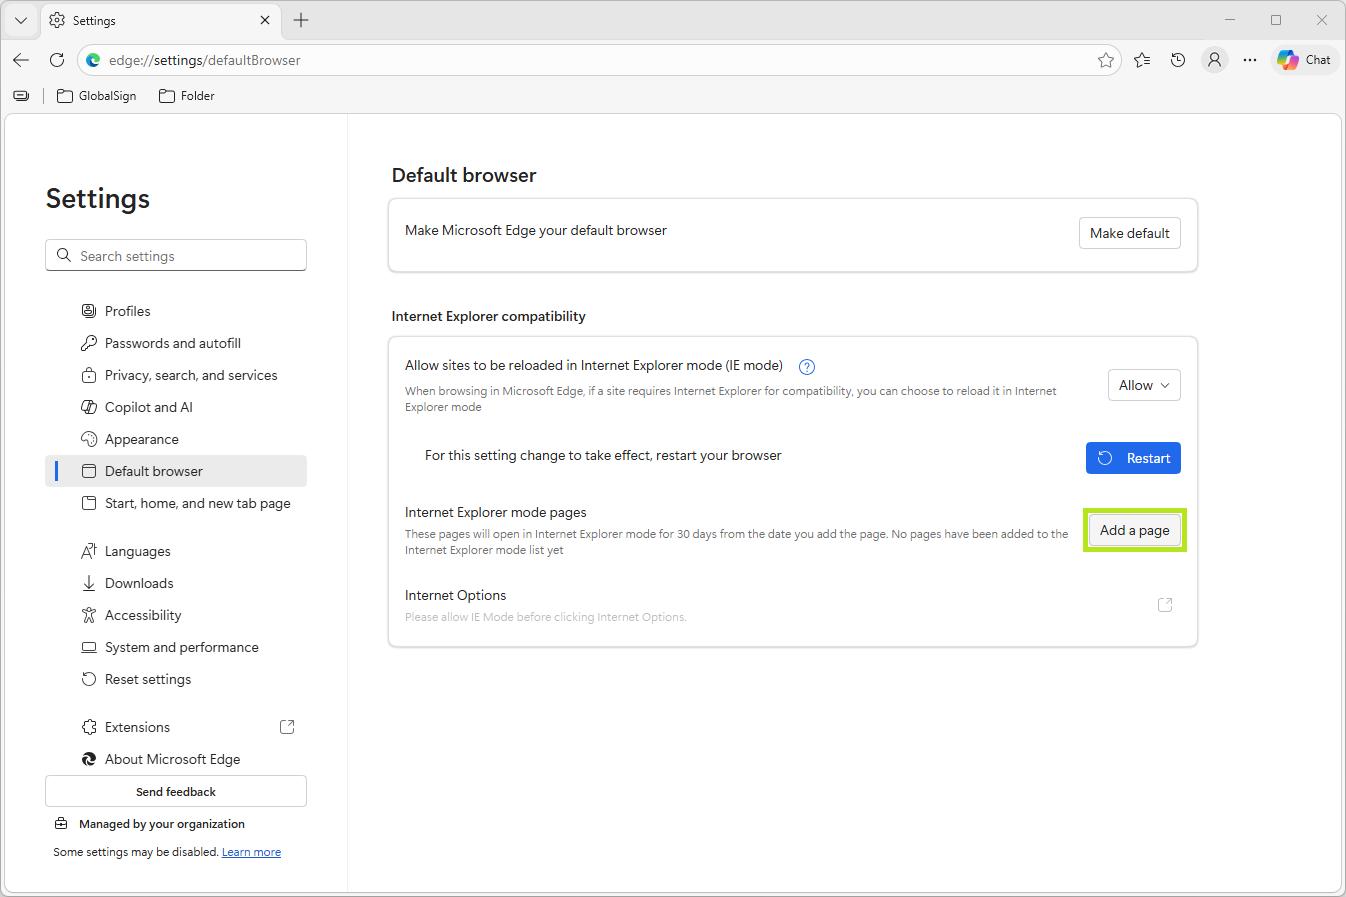
Task: Open the GlobalSign bookmarks folder
Action: 97,96
